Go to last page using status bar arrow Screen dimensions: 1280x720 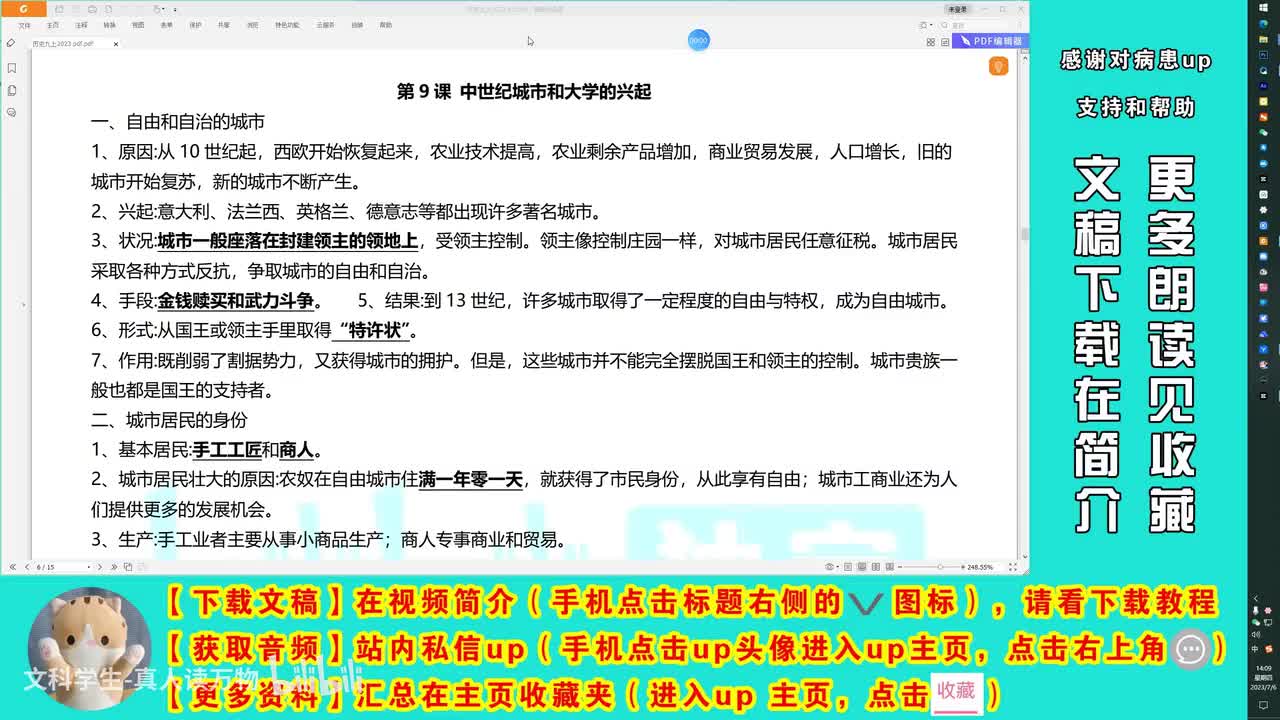point(114,567)
